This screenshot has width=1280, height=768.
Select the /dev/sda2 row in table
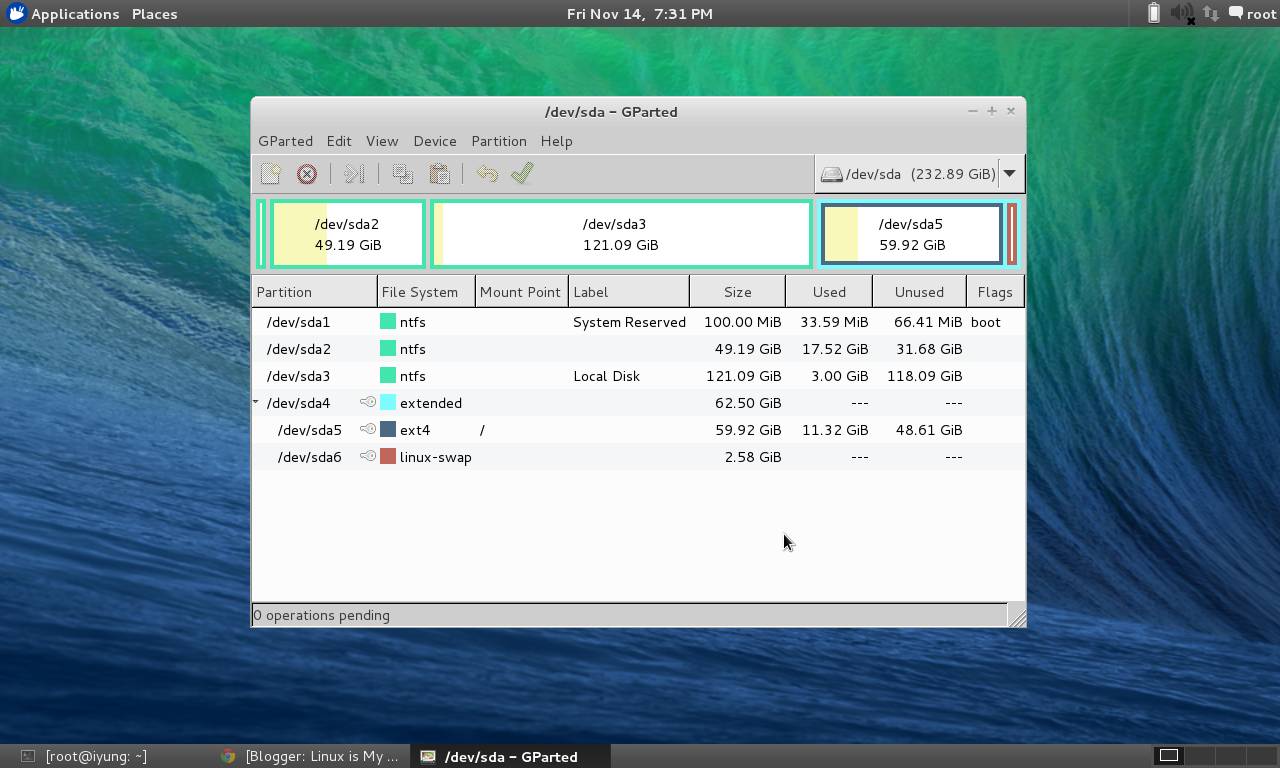[638, 349]
